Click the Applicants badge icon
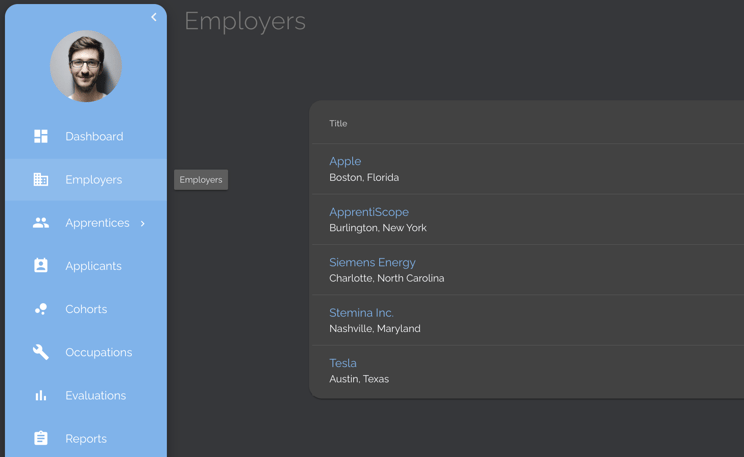Image resolution: width=744 pixels, height=457 pixels. point(41,265)
